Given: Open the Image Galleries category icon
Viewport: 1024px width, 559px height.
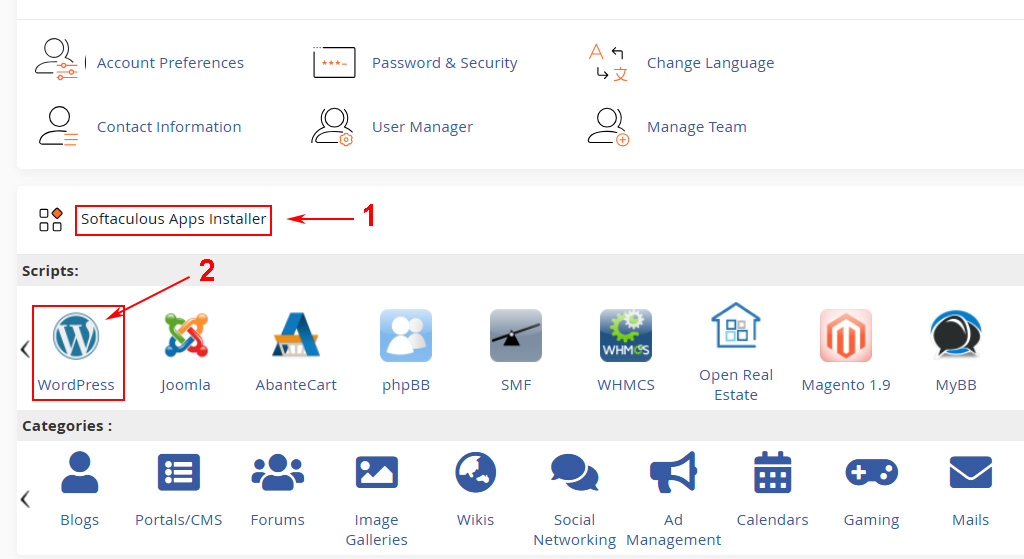Looking at the screenshot, I should (x=377, y=472).
